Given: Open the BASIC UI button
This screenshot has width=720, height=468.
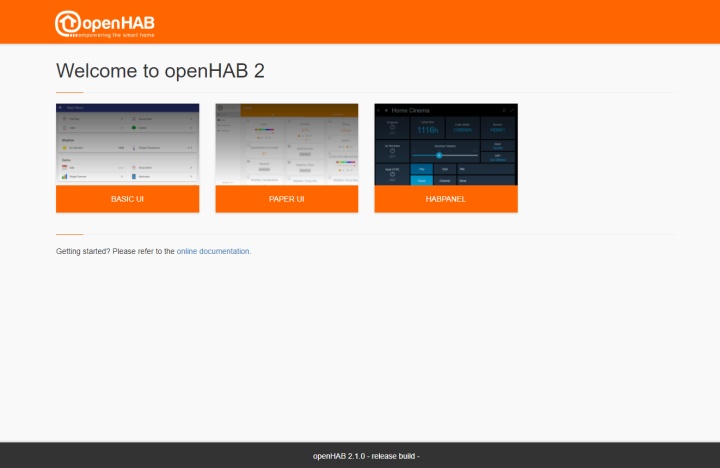Looking at the screenshot, I should 128,199.
